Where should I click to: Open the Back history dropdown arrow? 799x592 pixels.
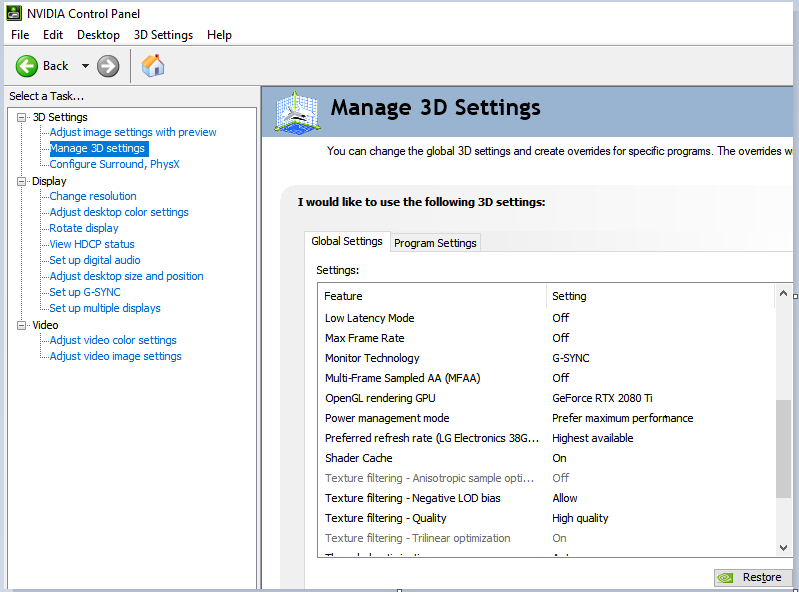pyautogui.click(x=85, y=66)
